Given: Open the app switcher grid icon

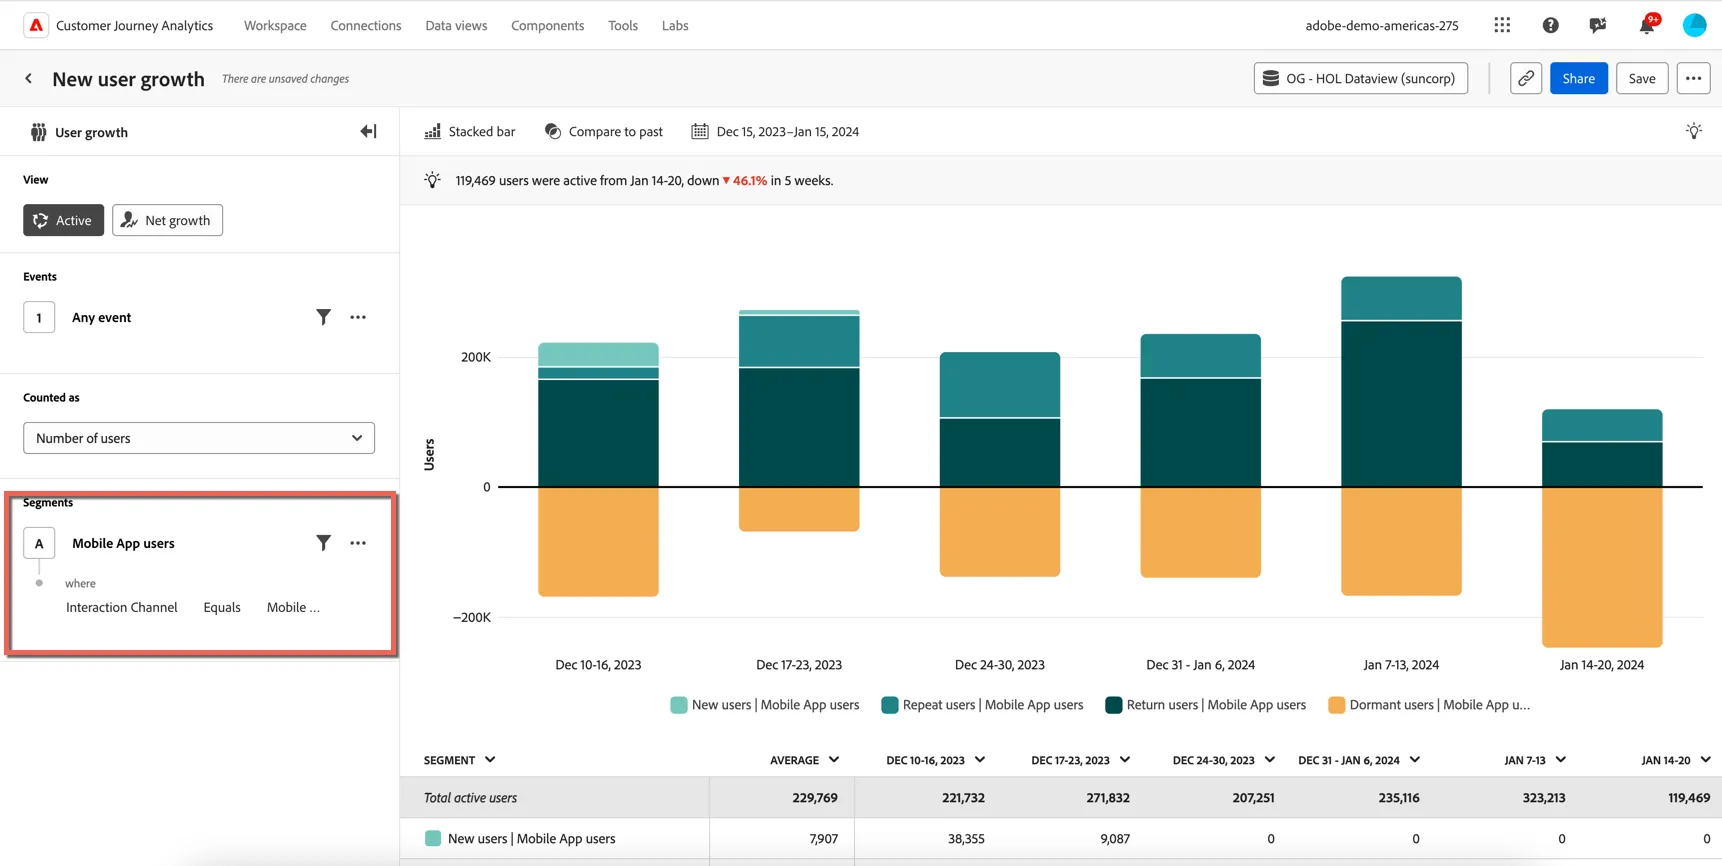Looking at the screenshot, I should (1502, 25).
